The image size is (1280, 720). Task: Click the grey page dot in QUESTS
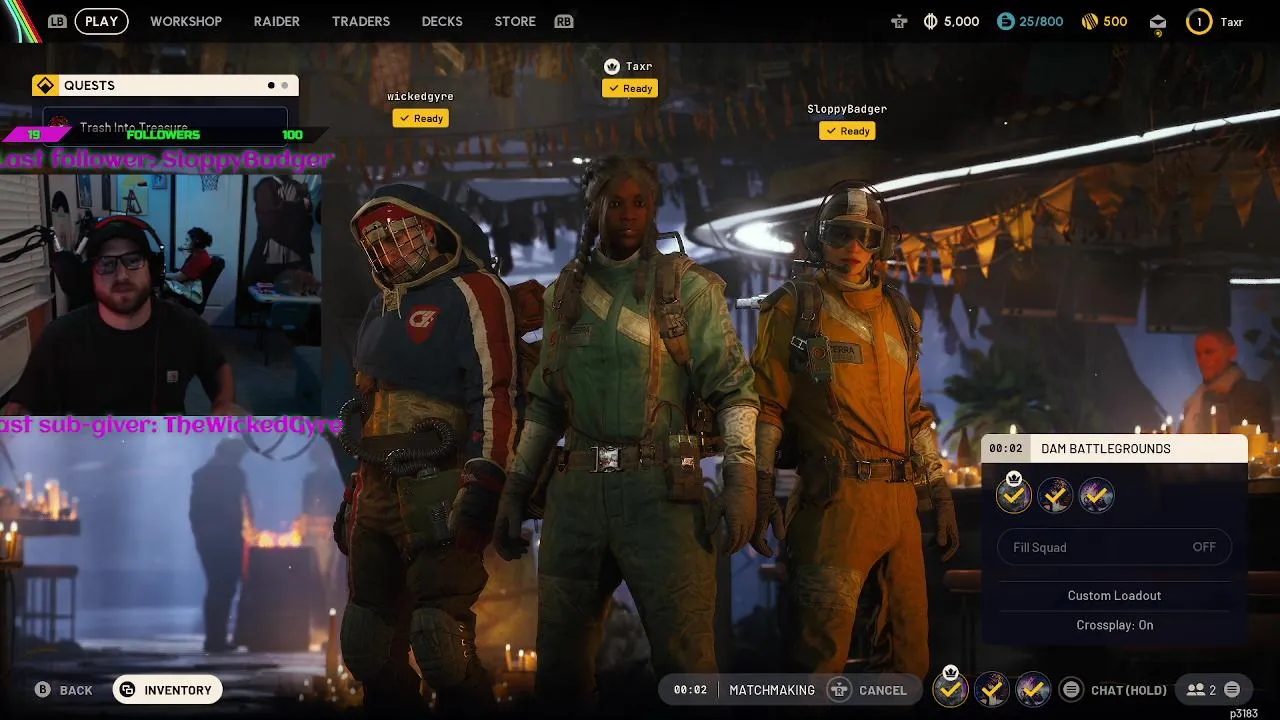click(x=285, y=85)
